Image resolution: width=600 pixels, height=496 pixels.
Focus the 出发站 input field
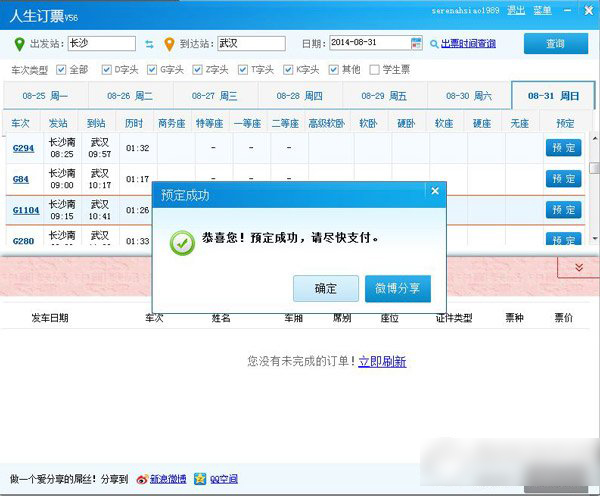tap(102, 43)
